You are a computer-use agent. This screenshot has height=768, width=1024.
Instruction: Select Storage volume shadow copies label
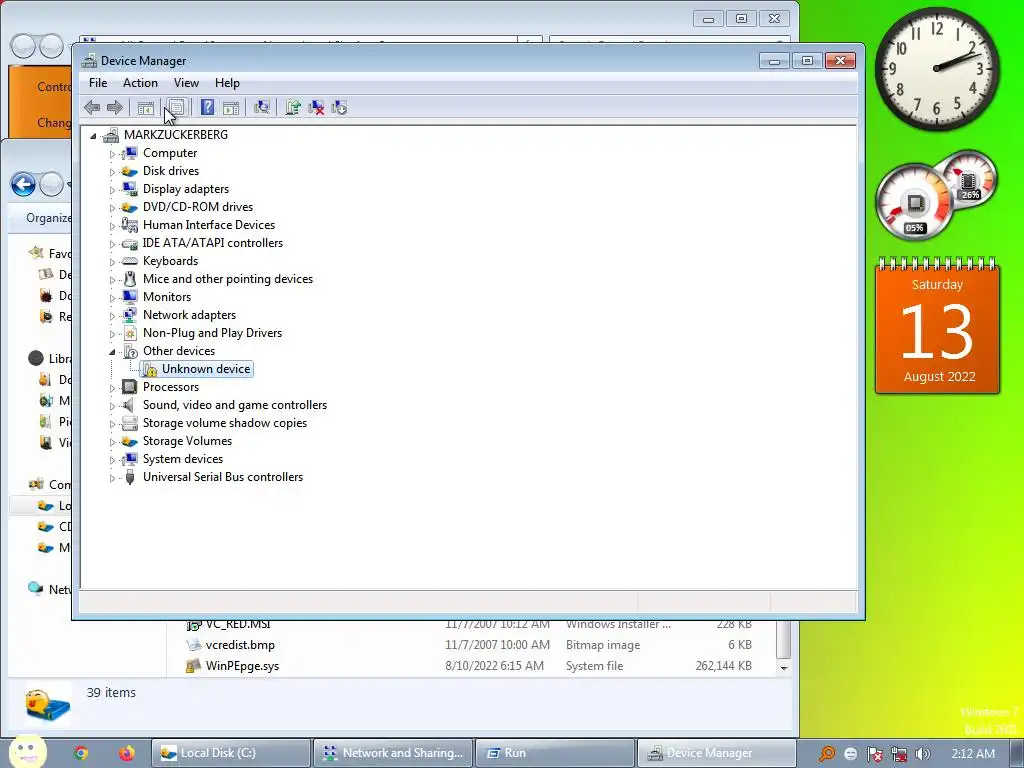coord(225,423)
